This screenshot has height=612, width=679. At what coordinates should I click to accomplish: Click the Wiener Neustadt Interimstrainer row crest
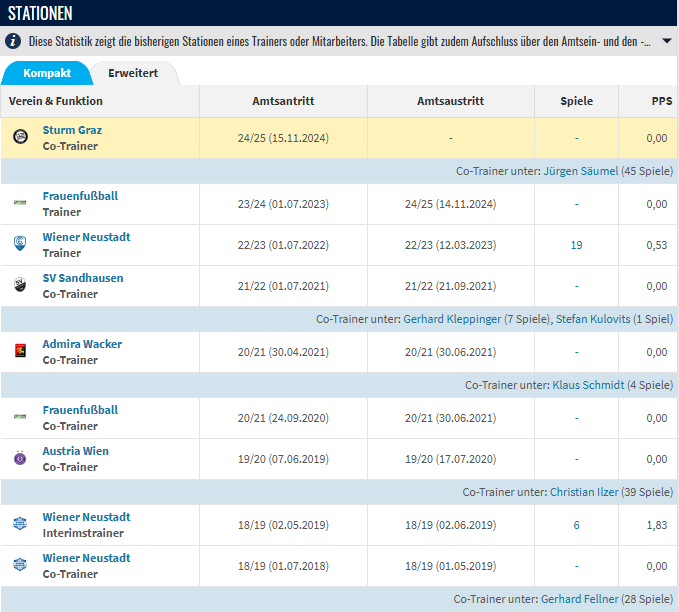20,525
